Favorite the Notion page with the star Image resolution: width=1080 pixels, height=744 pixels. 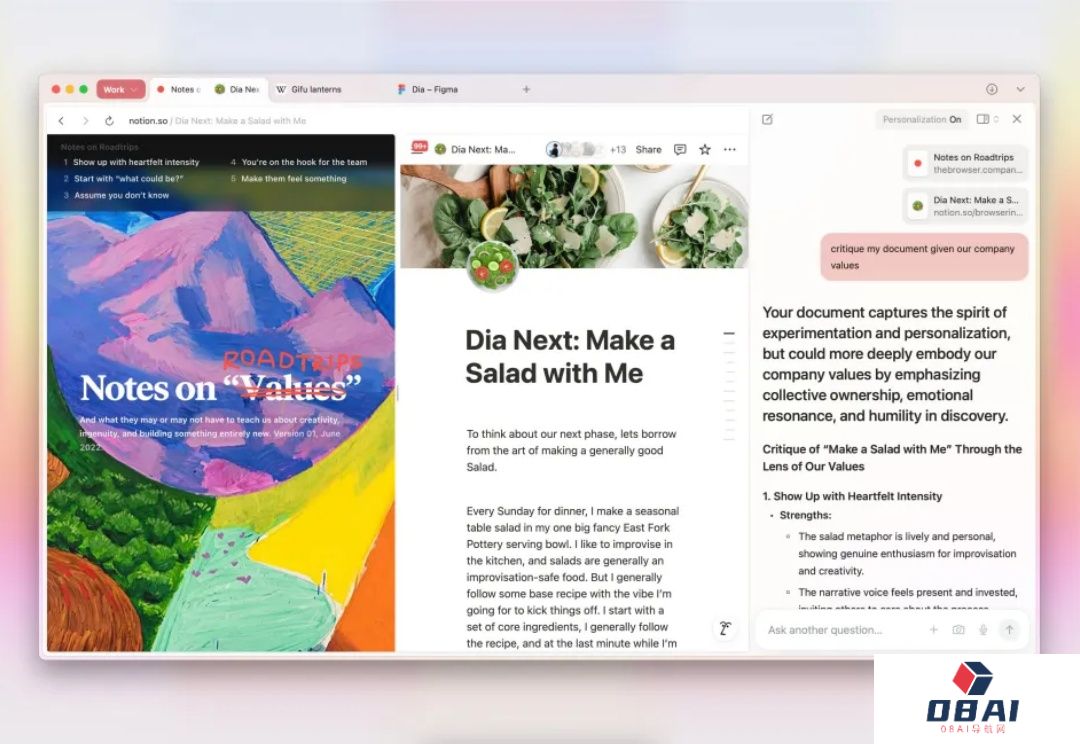(x=705, y=149)
